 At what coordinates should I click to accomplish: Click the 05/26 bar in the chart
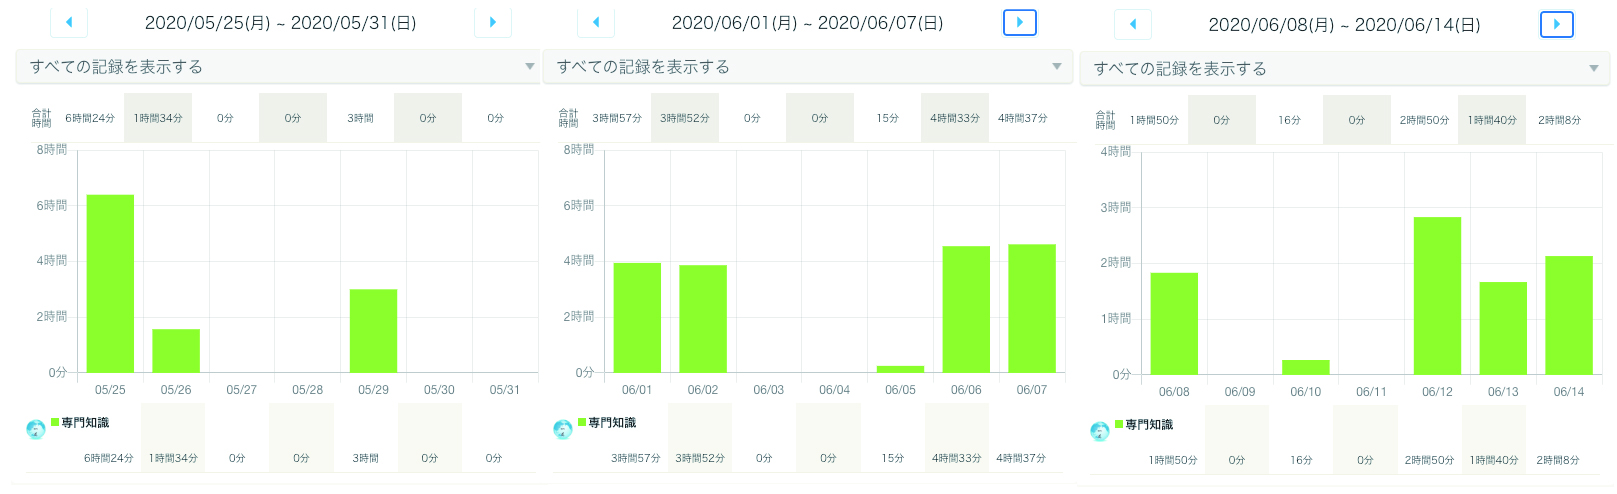click(176, 351)
